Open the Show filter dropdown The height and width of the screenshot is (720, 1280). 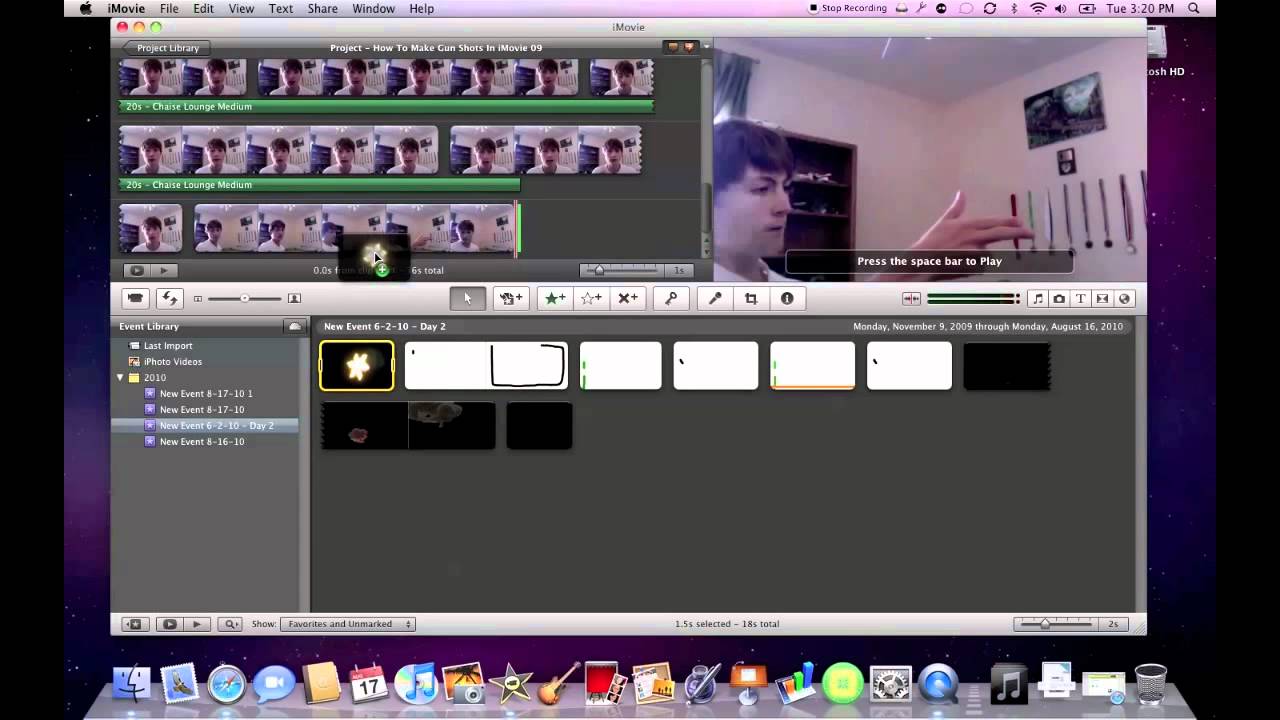(347, 624)
